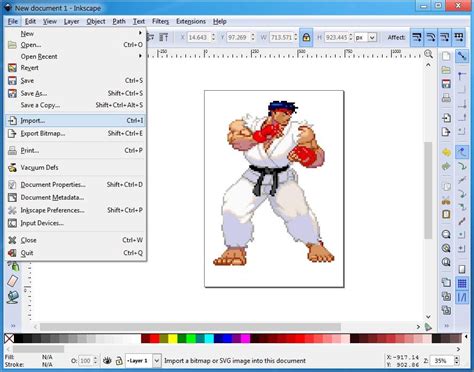This screenshot has height=372, width=474.
Task: Open the px units dropdown
Action: [x=372, y=37]
